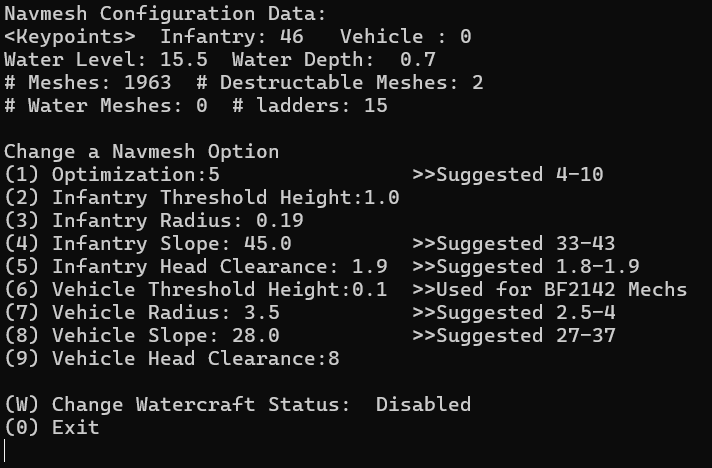Screen dimensions: 712x468
Task: Click the Disabled watercraft status value
Action: click(x=423, y=405)
